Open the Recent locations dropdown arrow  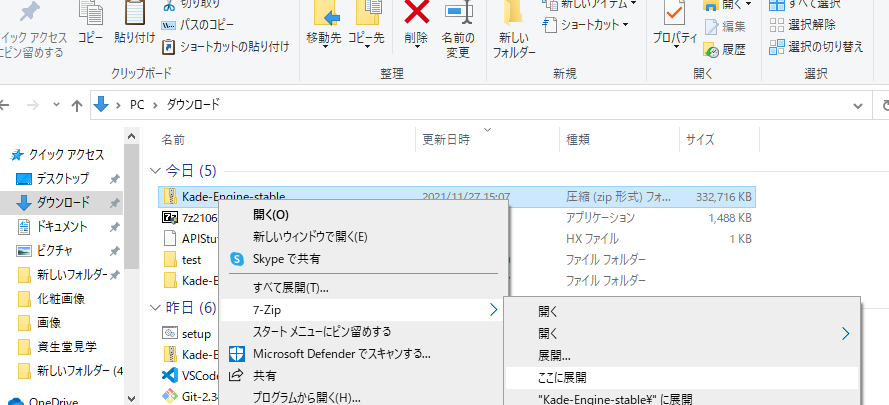point(56,105)
